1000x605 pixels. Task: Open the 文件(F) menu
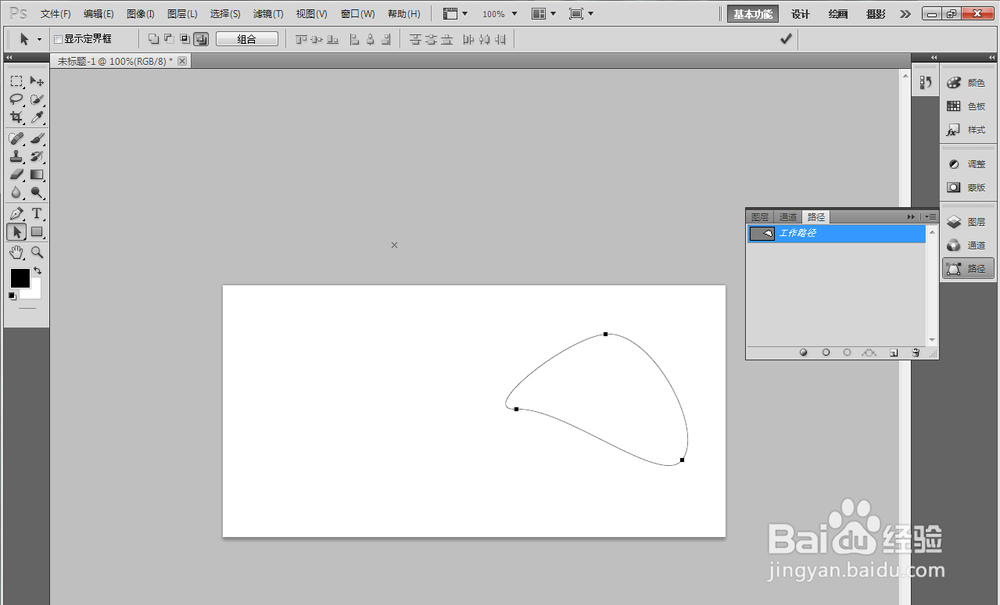(55, 13)
